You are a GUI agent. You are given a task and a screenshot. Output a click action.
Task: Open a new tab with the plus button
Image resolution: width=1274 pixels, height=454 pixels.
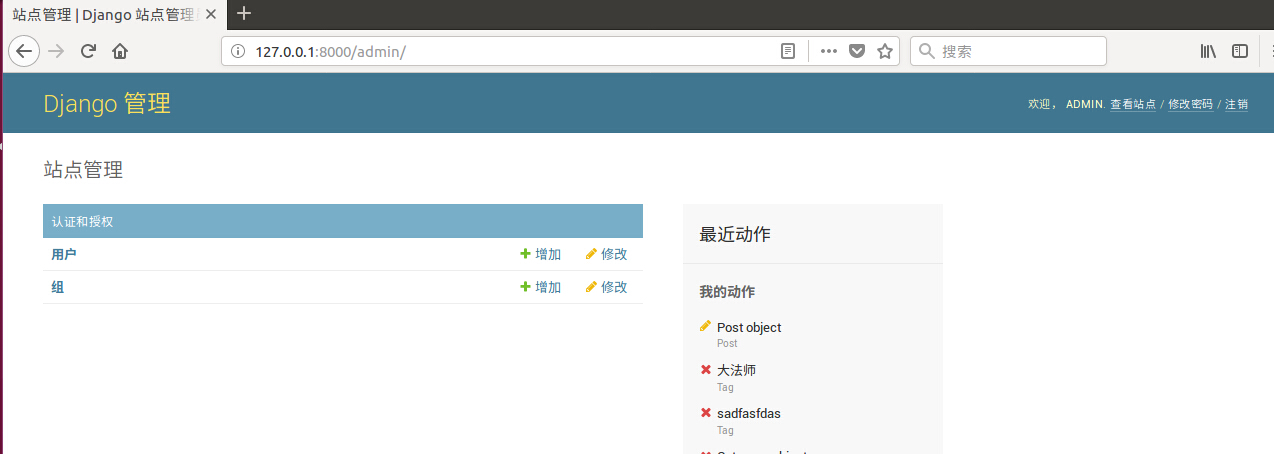click(x=244, y=14)
